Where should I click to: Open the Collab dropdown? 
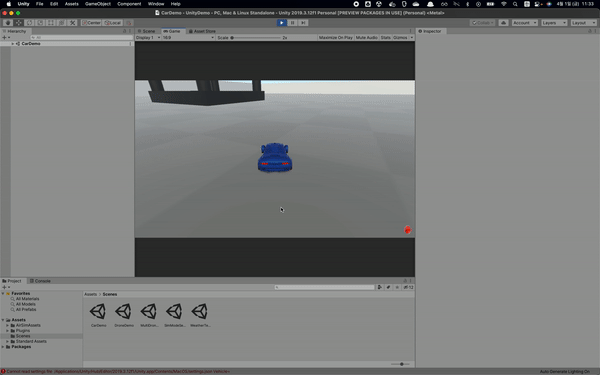pyautogui.click(x=483, y=23)
